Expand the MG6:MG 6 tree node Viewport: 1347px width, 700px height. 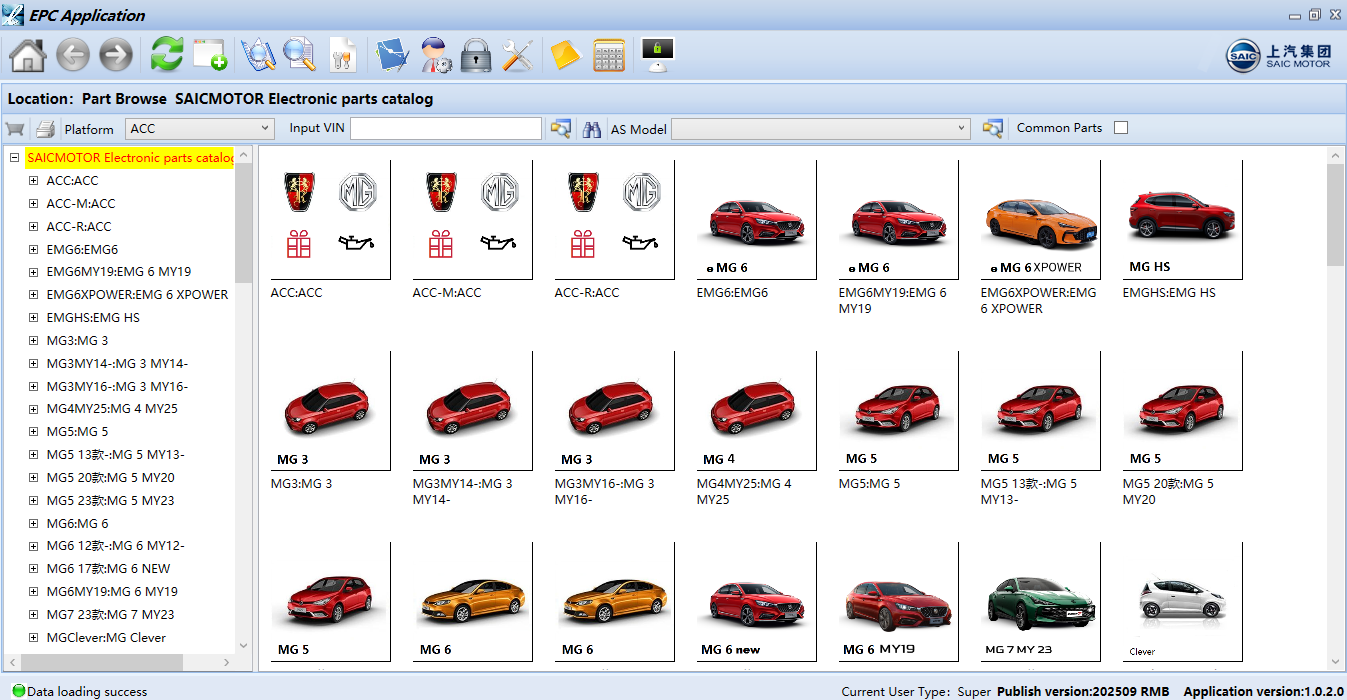click(x=33, y=523)
